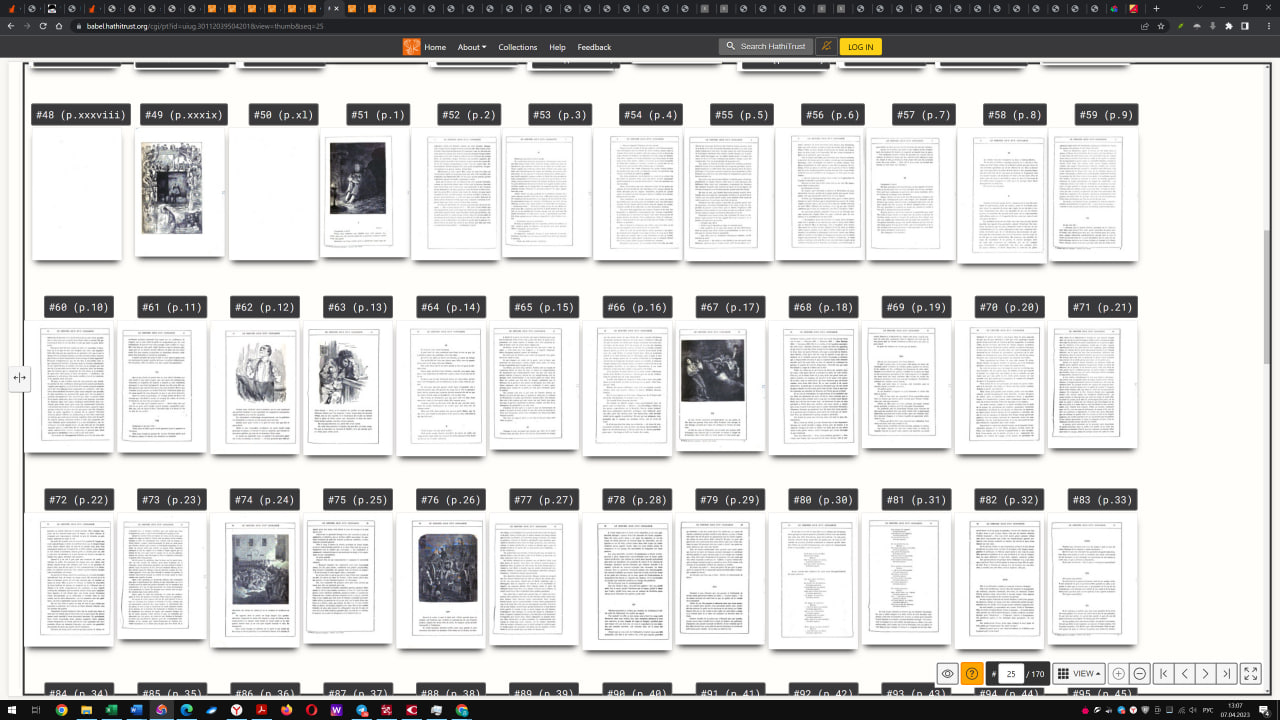Open the Help menu item
This screenshot has width=1280, height=720.
click(x=557, y=47)
